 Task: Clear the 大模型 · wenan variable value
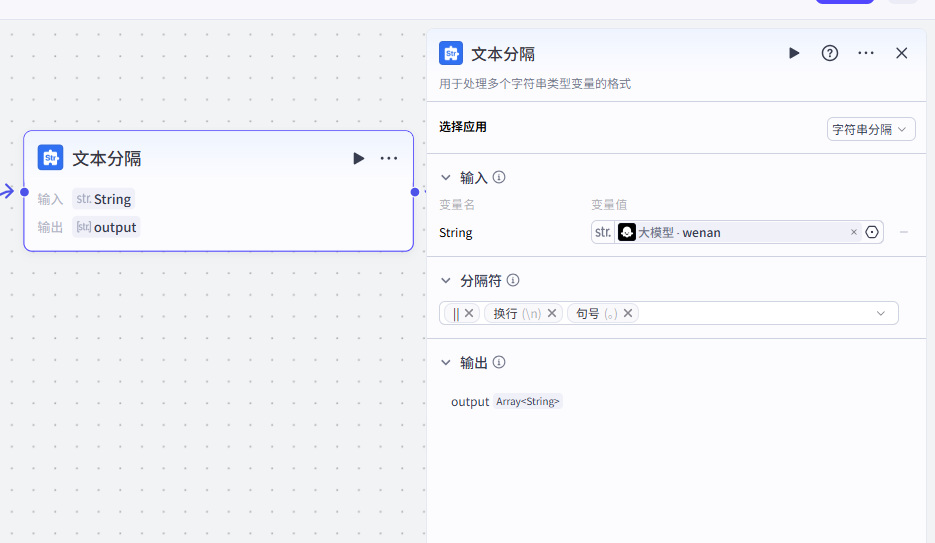tap(854, 232)
